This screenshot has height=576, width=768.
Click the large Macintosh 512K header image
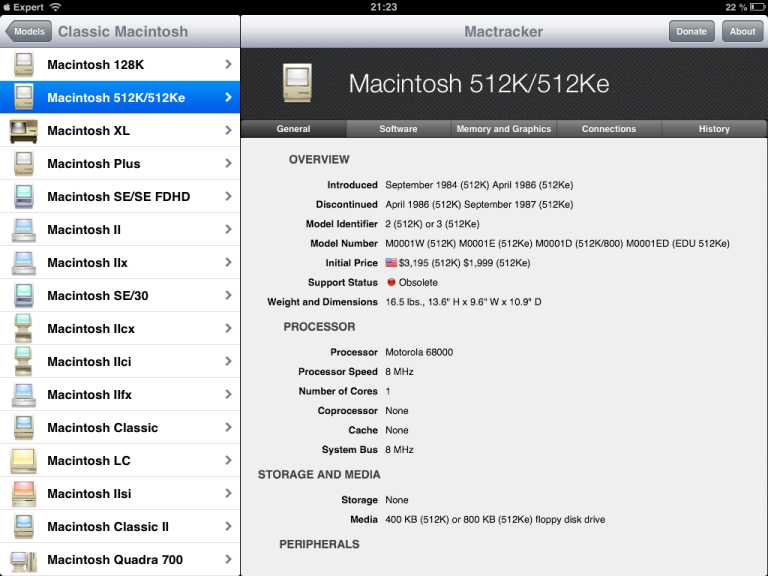point(297,82)
